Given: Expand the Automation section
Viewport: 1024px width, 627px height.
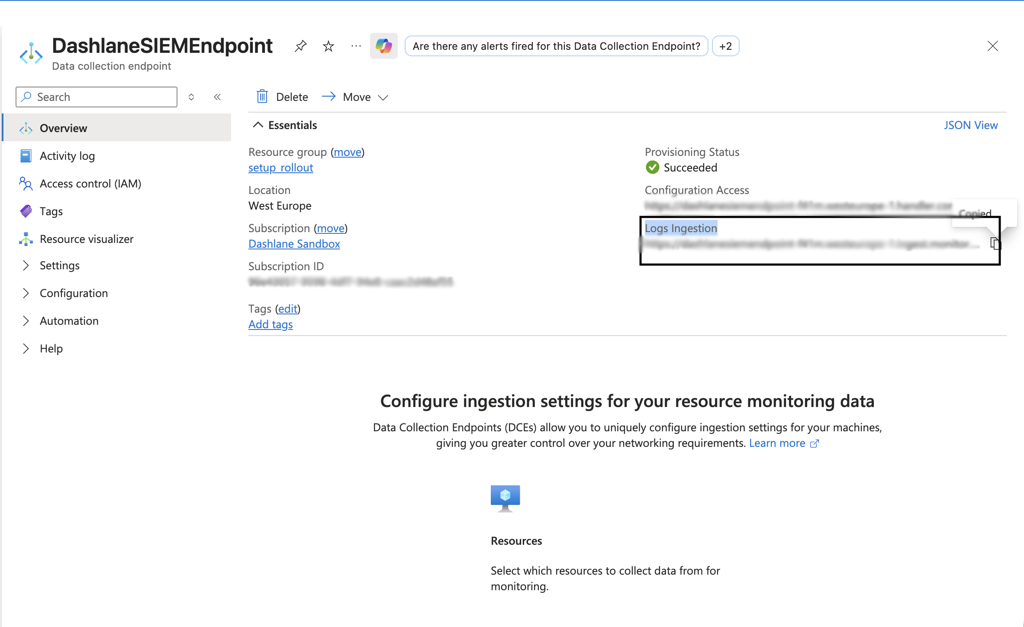Looking at the screenshot, I should 25,321.
